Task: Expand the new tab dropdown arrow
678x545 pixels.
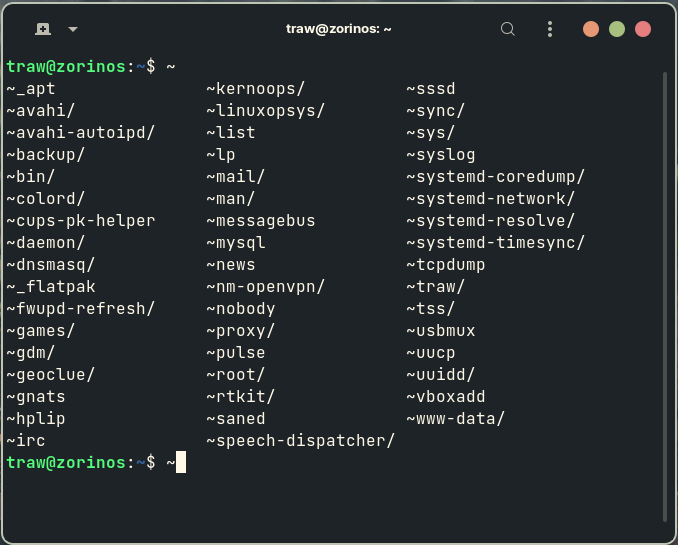Action: click(73, 29)
